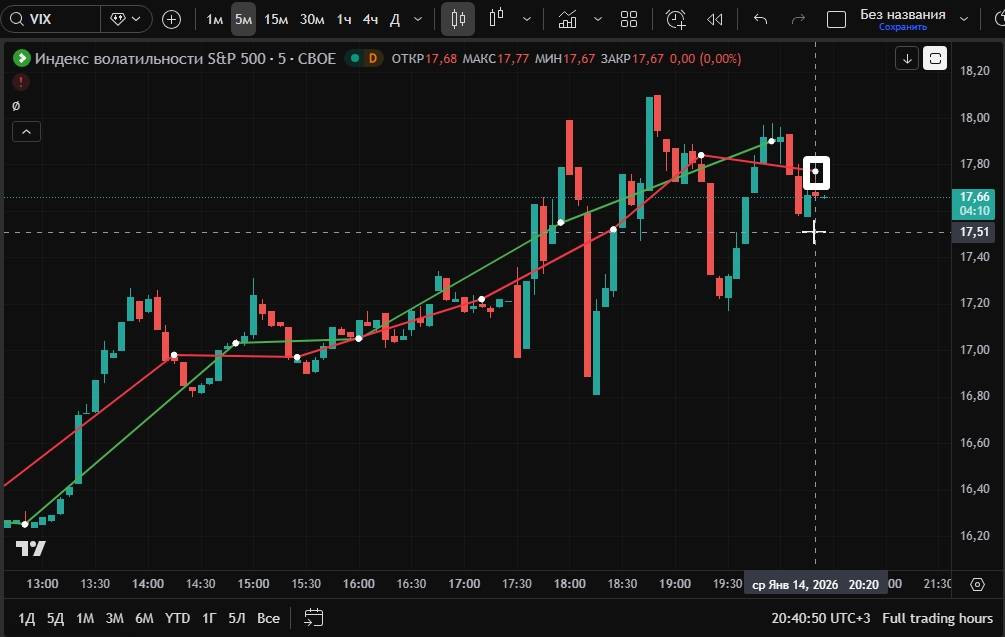Collapse the indicator legend with chevron button
Image resolution: width=1005 pixels, height=637 pixels.
click(x=26, y=131)
